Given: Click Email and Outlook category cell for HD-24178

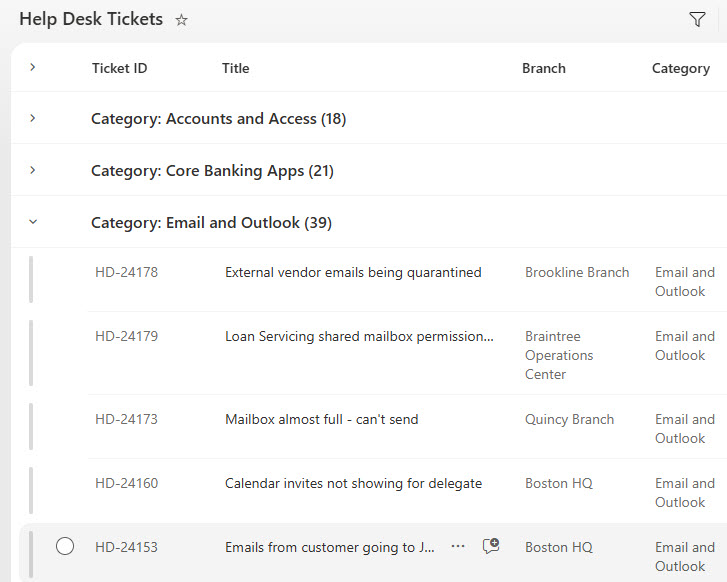Looking at the screenshot, I should (685, 281).
